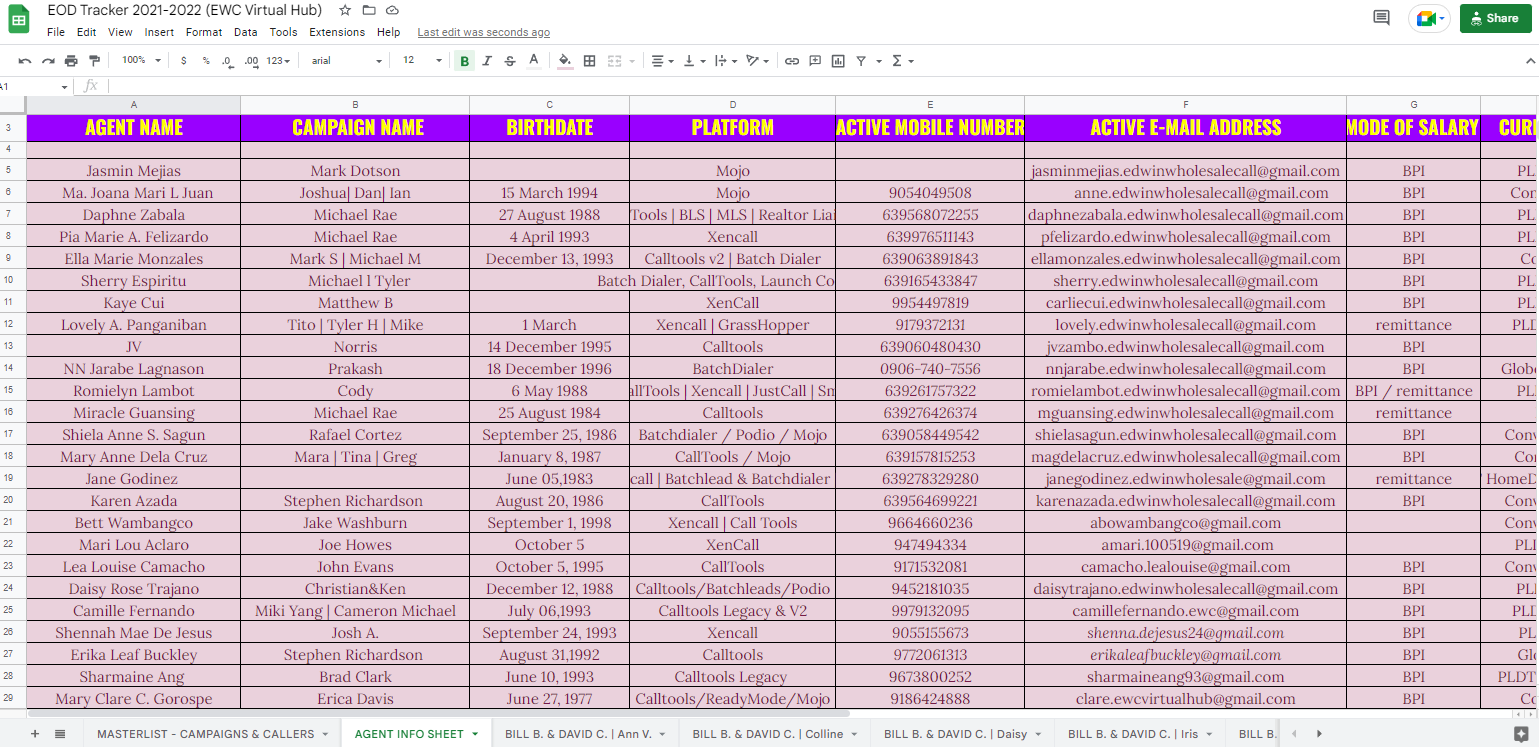
Task: Open the Extensions menu
Action: pos(337,32)
